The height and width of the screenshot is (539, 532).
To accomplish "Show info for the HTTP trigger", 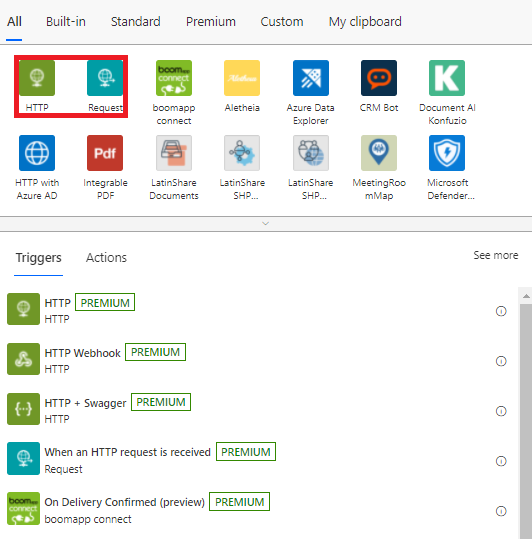I will (x=501, y=311).
